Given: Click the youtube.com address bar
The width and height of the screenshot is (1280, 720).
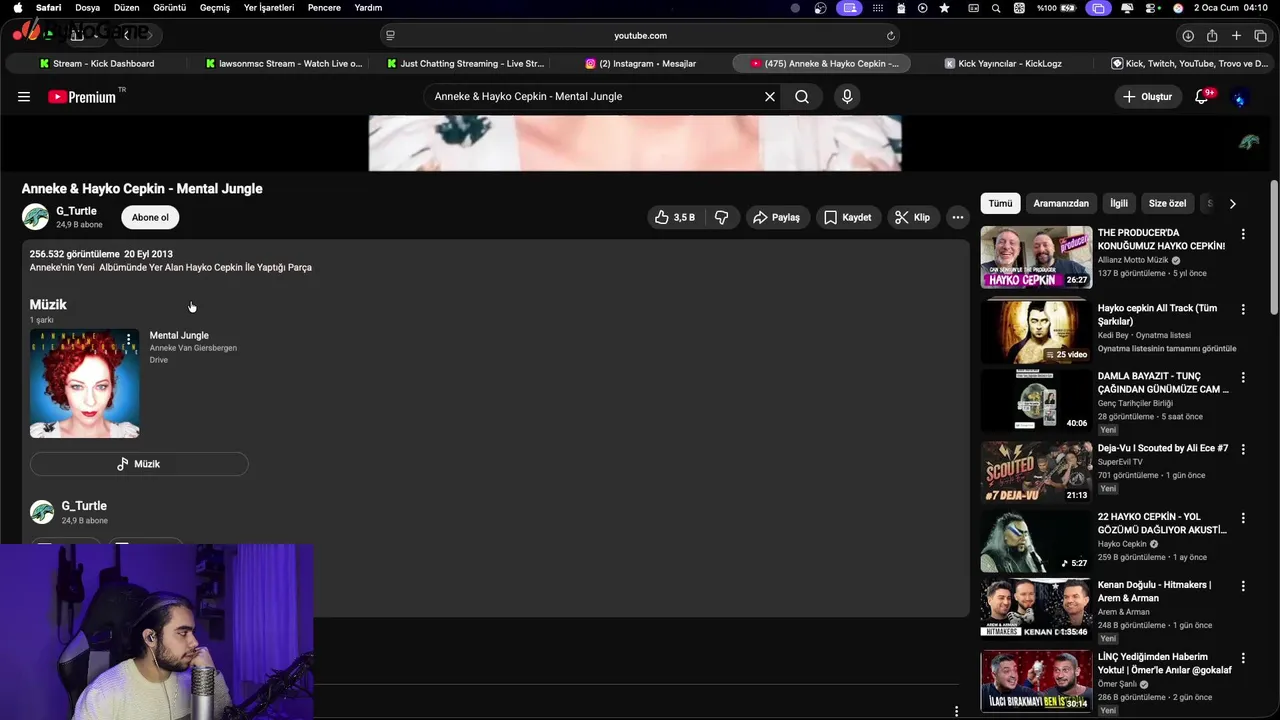Looking at the screenshot, I should pos(640,35).
